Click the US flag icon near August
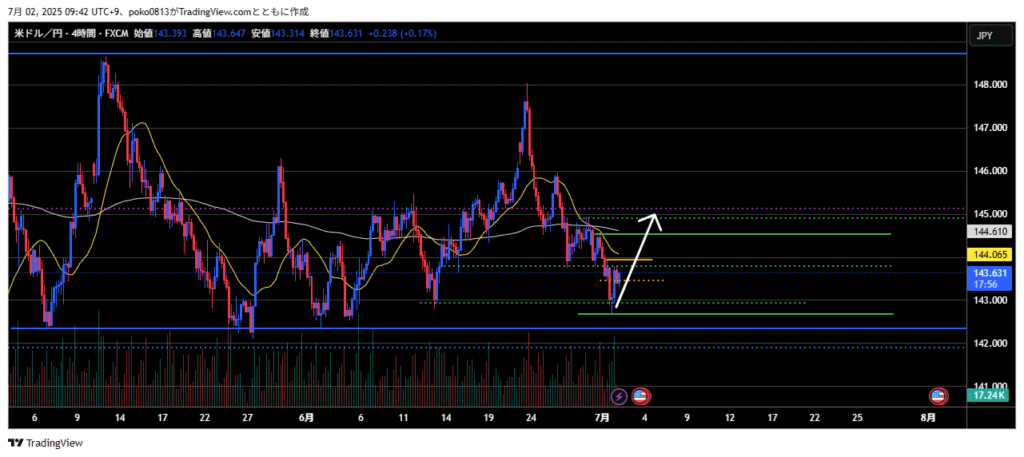Screen dimensions: 1024x457 [x=938, y=396]
